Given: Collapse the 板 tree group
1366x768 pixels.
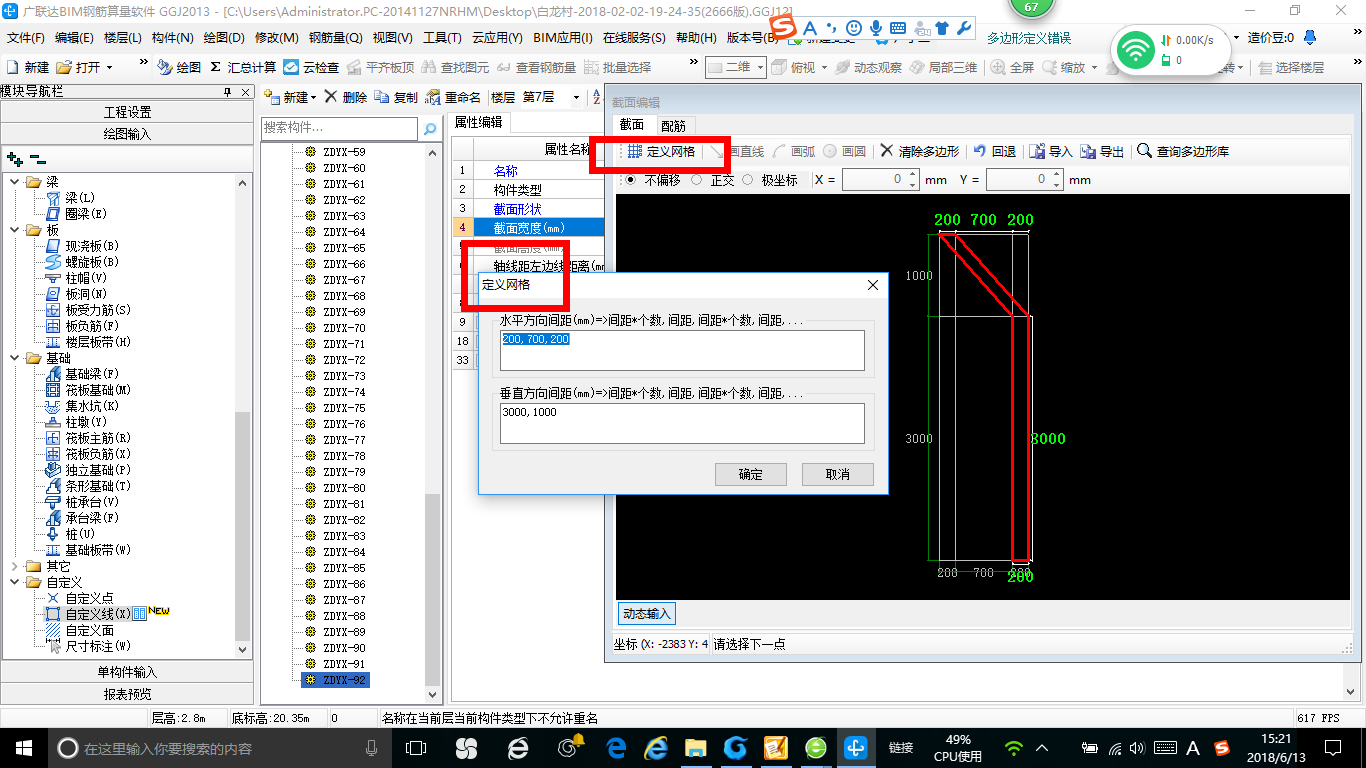Looking at the screenshot, I should click(15, 230).
